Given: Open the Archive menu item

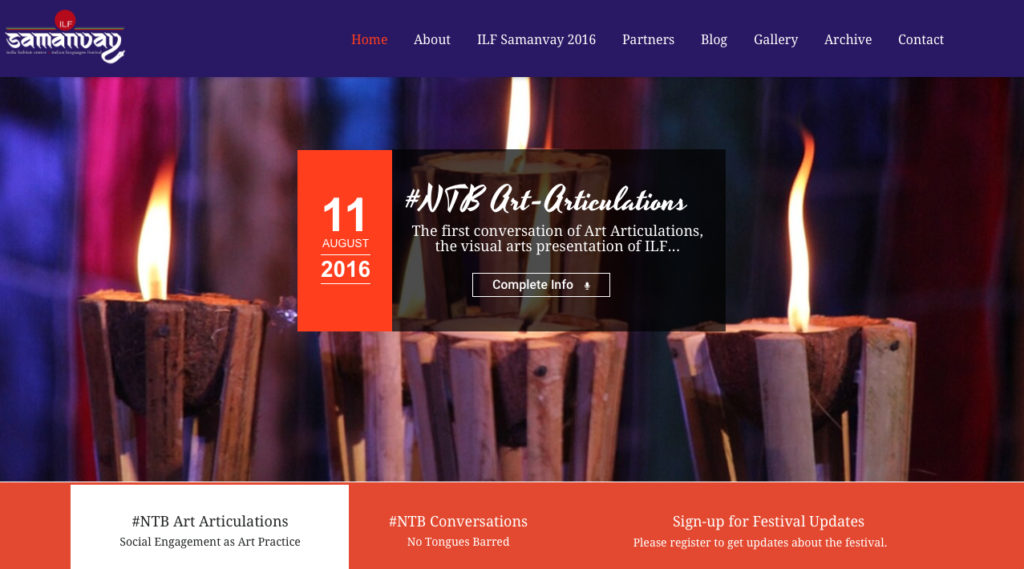Looking at the screenshot, I should point(848,40).
